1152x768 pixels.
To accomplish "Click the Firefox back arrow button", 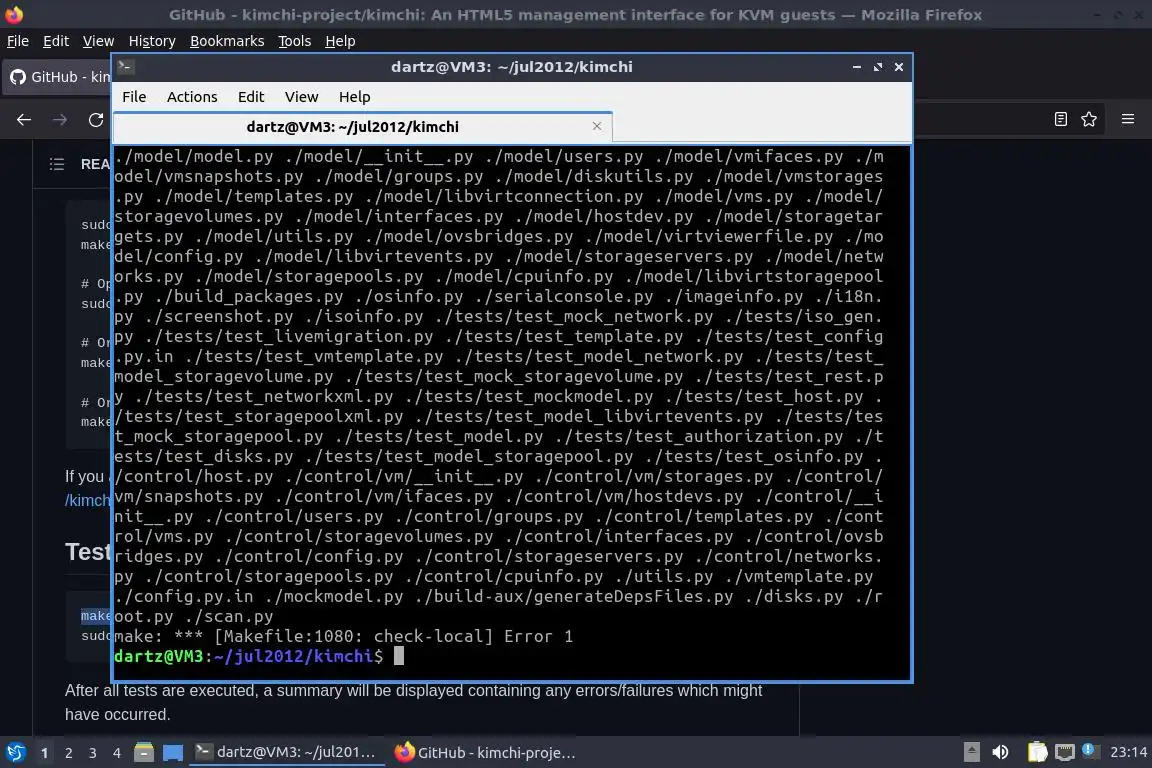I will (x=24, y=120).
